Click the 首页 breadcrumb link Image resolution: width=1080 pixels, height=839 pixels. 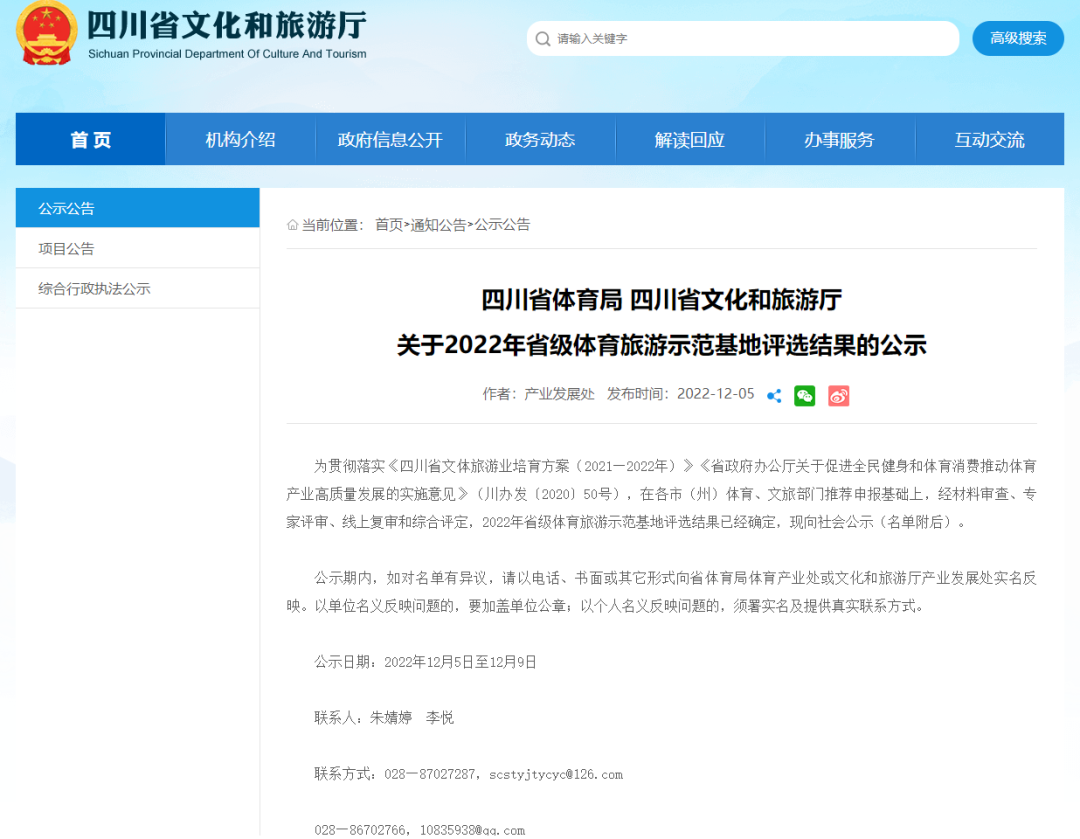[x=389, y=225]
